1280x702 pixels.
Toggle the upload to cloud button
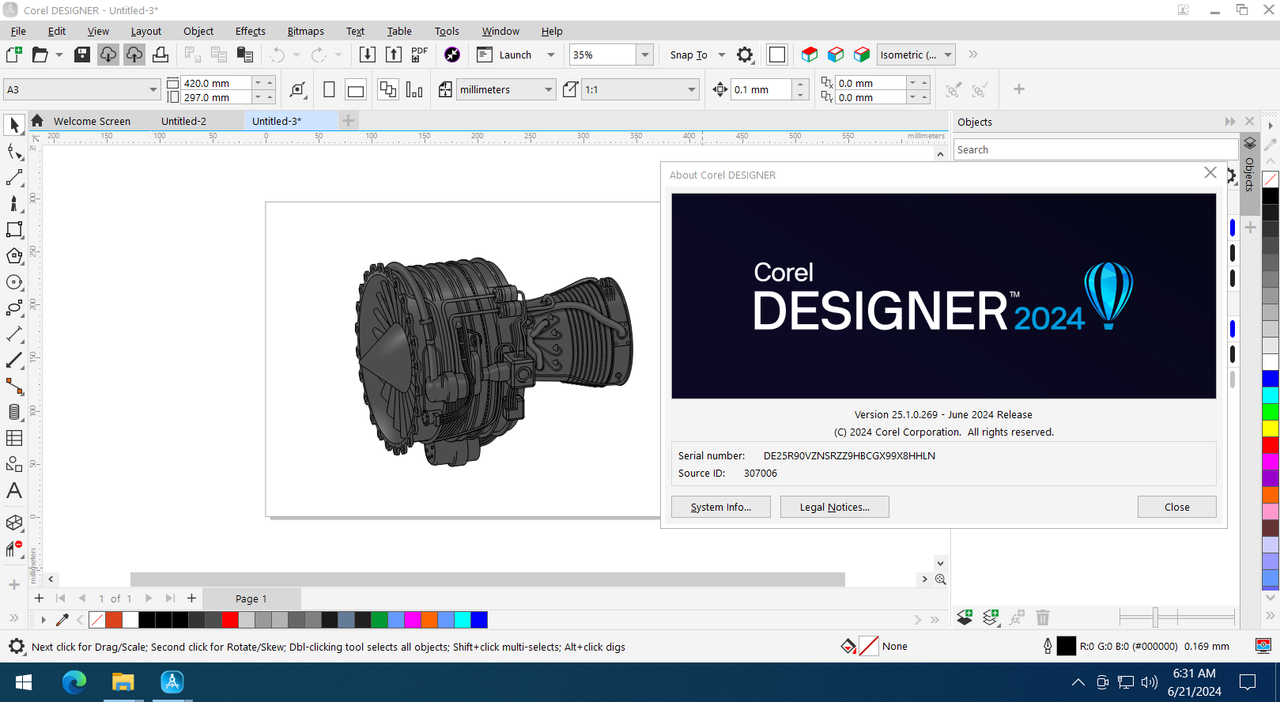[x=134, y=55]
